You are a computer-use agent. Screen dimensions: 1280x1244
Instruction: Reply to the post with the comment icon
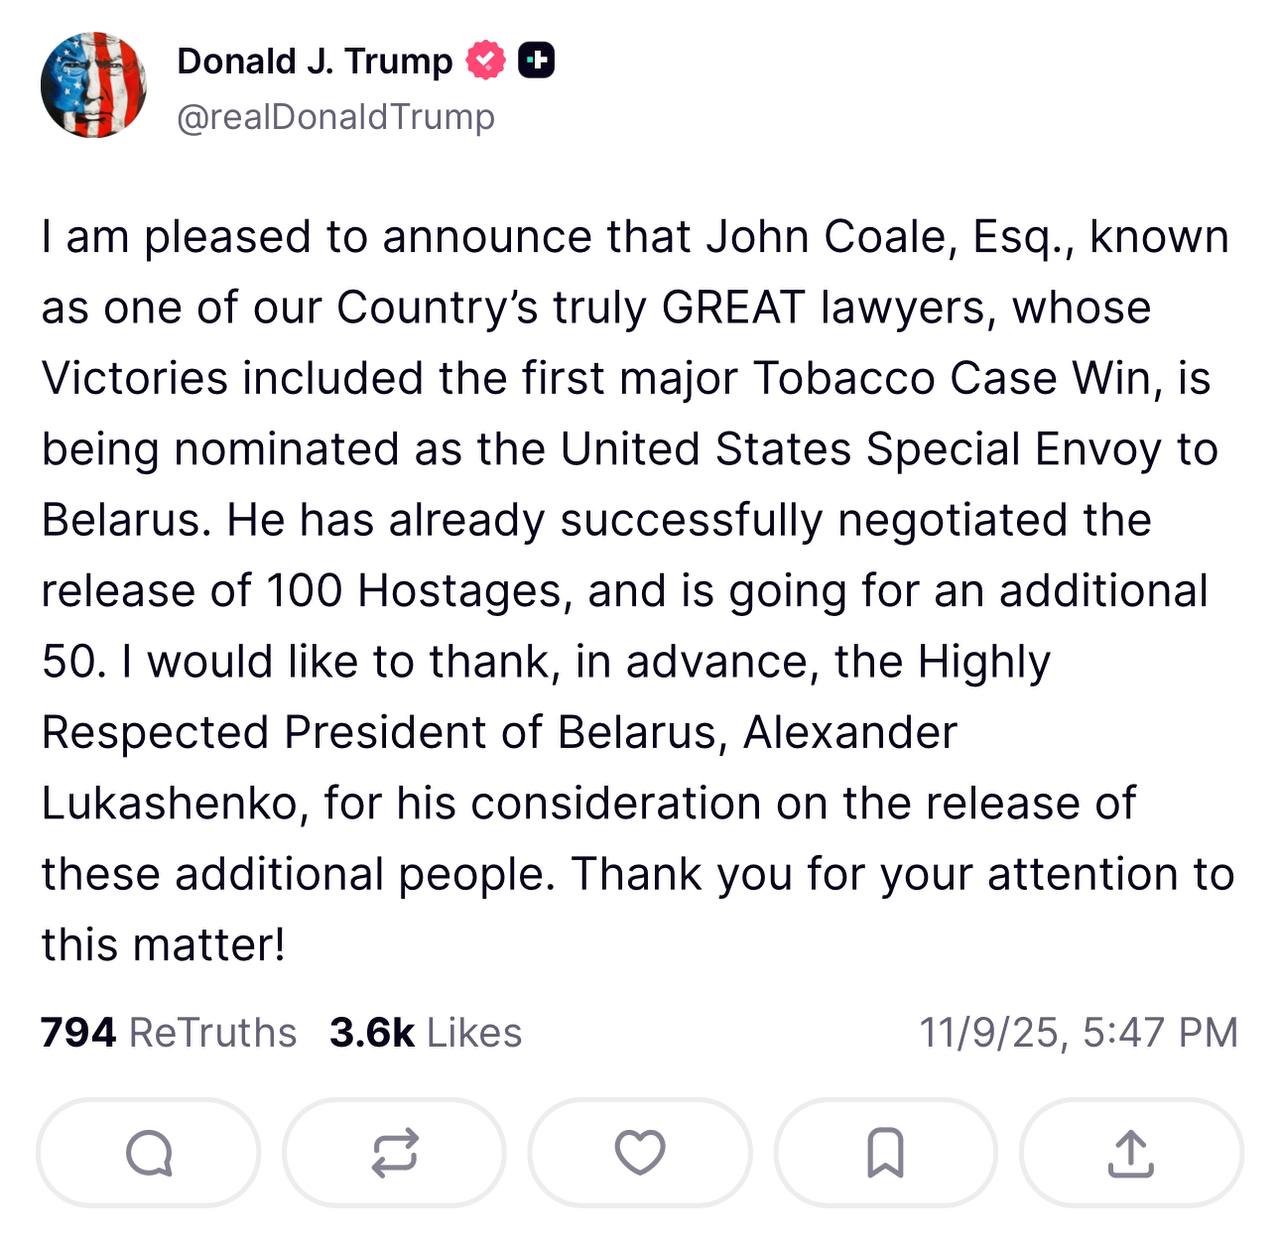(148, 1153)
